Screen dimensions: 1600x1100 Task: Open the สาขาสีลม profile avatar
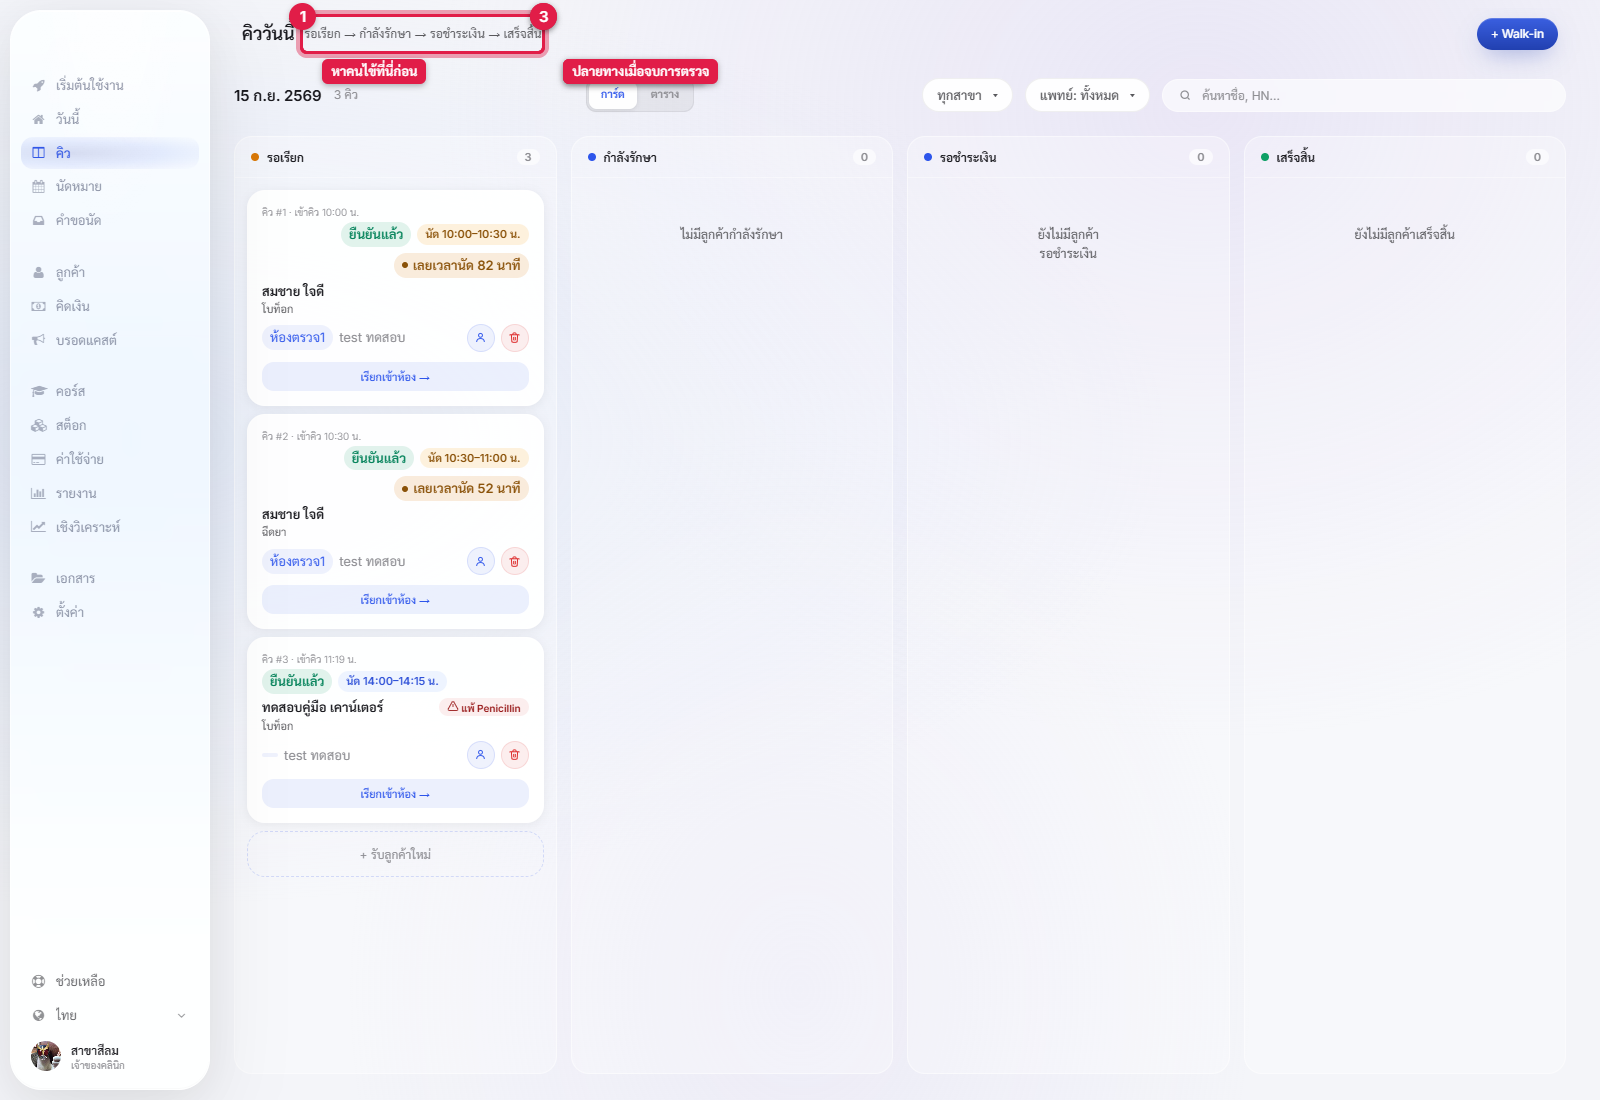[x=46, y=1056]
